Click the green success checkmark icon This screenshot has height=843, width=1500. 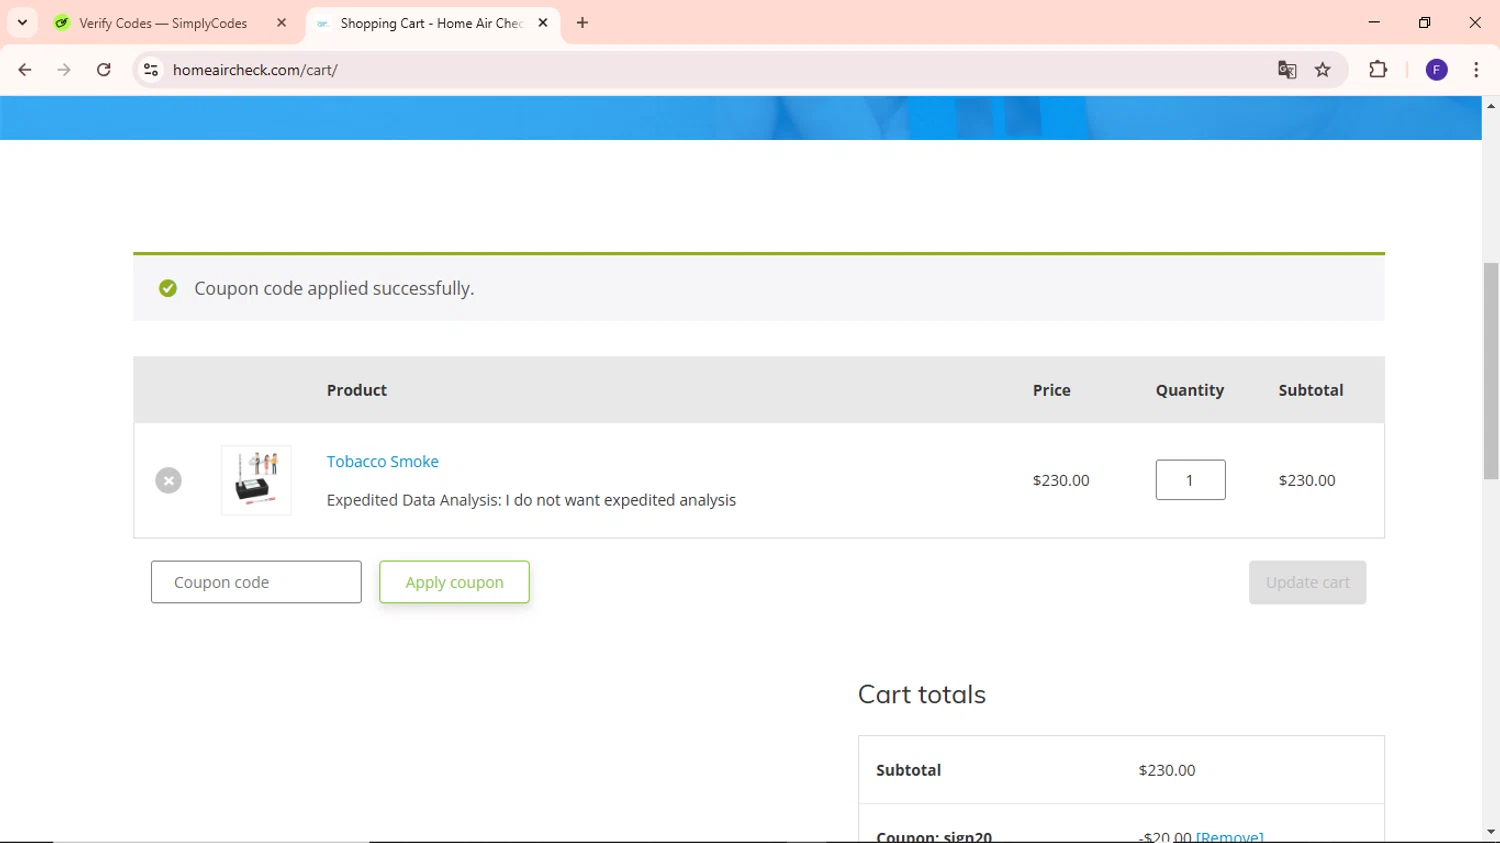pyautogui.click(x=168, y=288)
